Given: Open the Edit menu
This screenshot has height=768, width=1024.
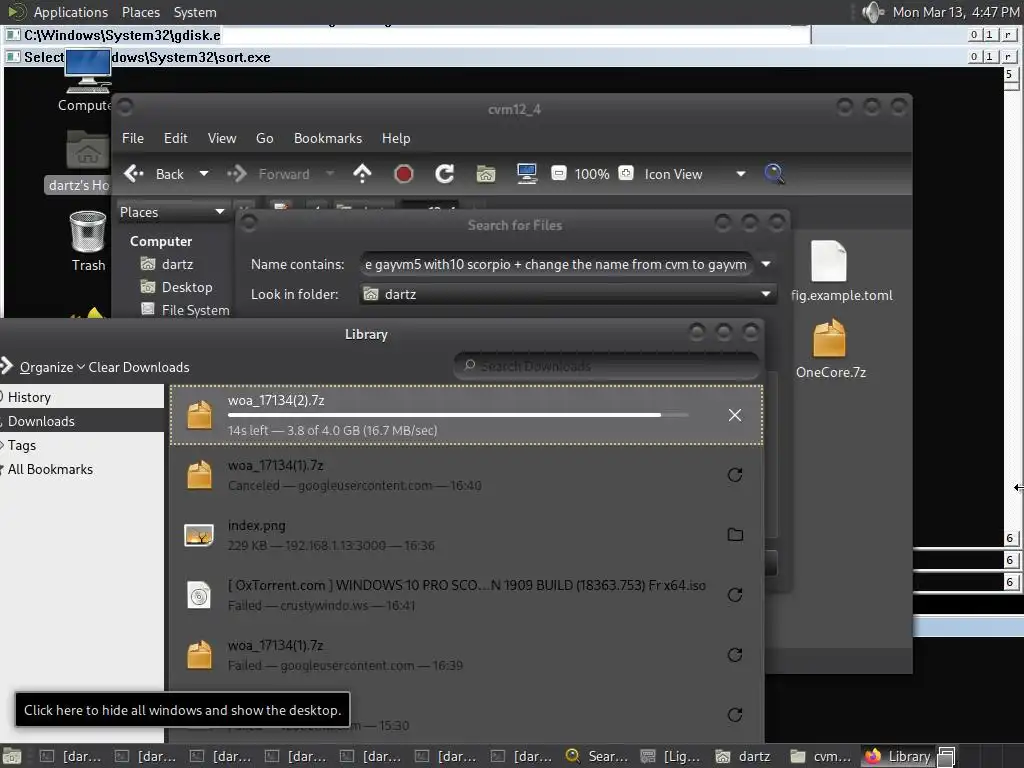Looking at the screenshot, I should click(175, 138).
